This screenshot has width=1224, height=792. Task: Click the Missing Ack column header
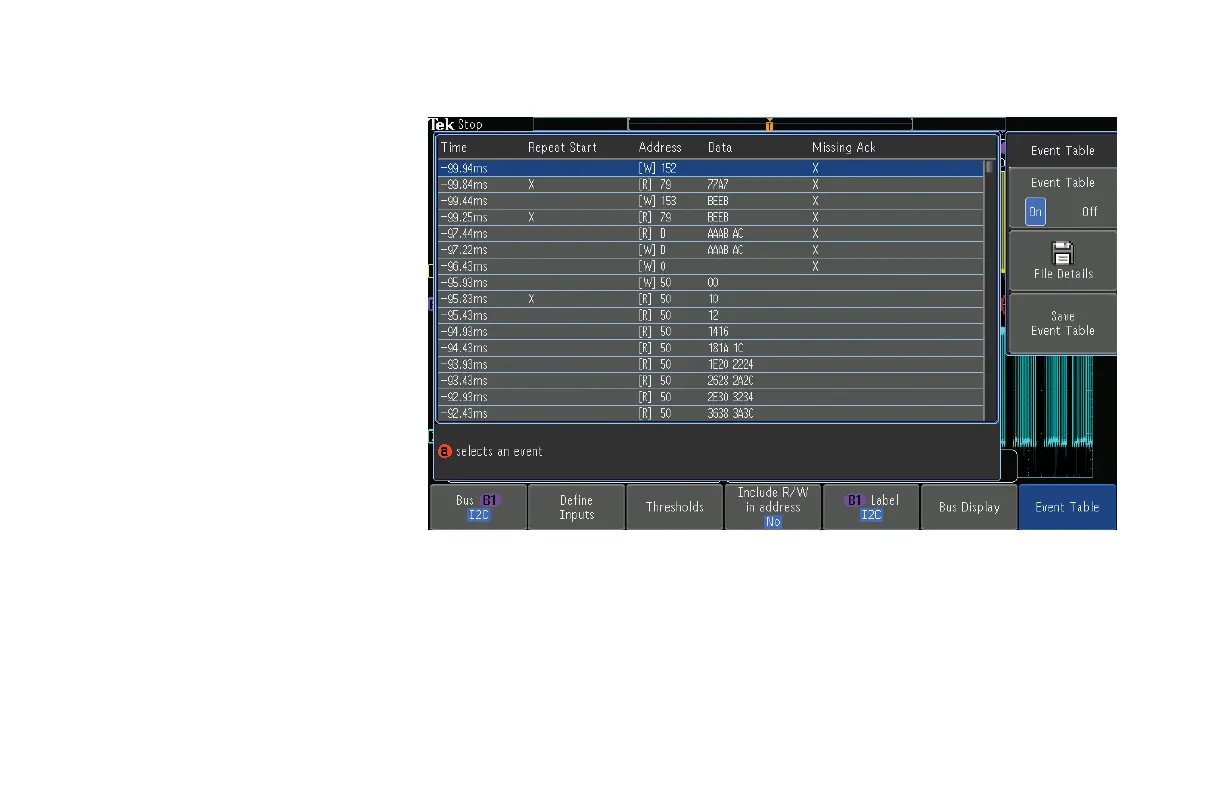pyautogui.click(x=843, y=147)
